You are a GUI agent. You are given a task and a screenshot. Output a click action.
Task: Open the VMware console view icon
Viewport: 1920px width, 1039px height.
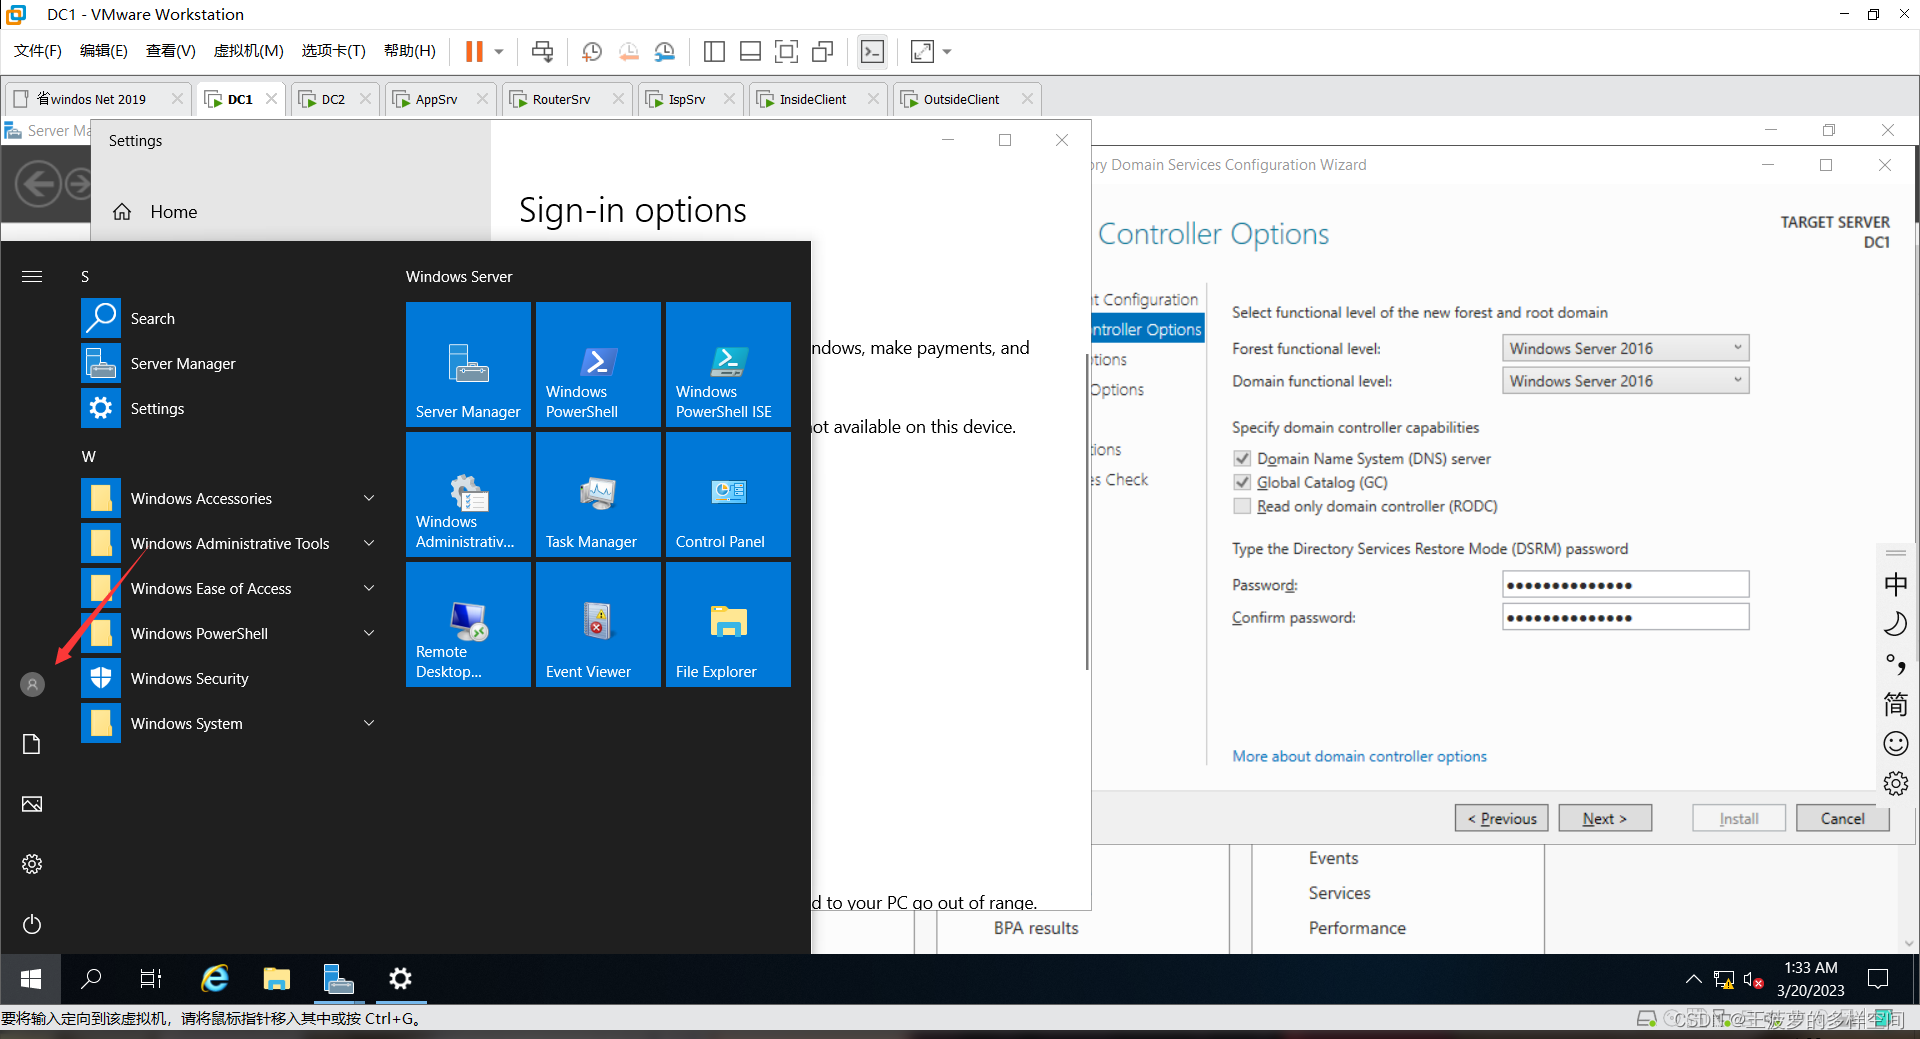(872, 51)
